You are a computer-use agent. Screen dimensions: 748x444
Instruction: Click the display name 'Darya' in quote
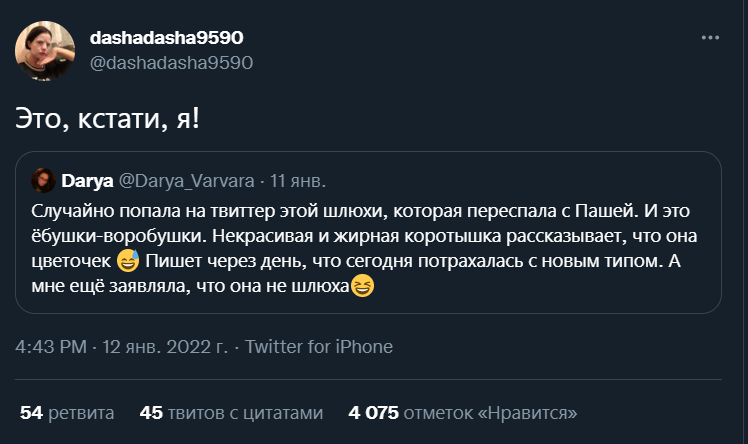pos(87,182)
